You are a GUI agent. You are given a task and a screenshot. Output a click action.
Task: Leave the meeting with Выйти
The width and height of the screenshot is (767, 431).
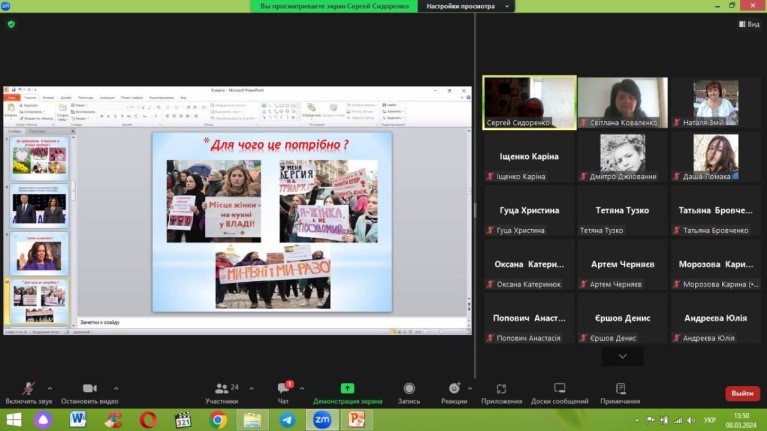tap(742, 393)
